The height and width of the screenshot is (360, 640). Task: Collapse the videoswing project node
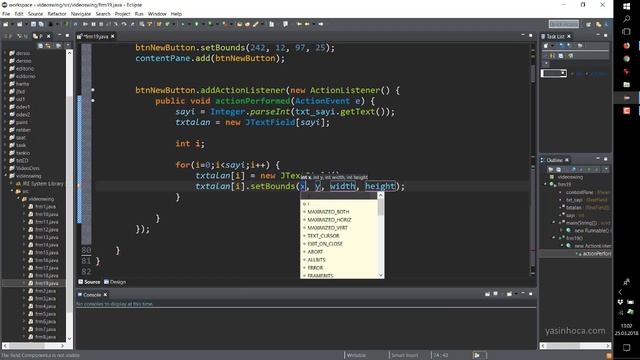[x=5, y=176]
